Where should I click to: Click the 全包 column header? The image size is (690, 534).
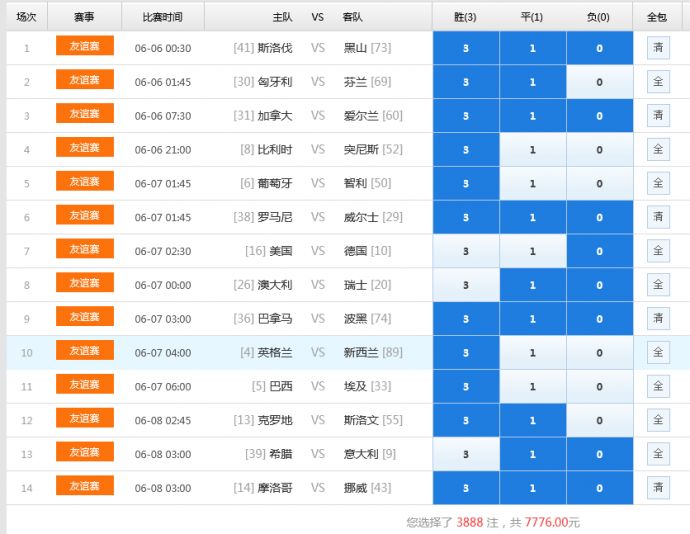tap(657, 17)
